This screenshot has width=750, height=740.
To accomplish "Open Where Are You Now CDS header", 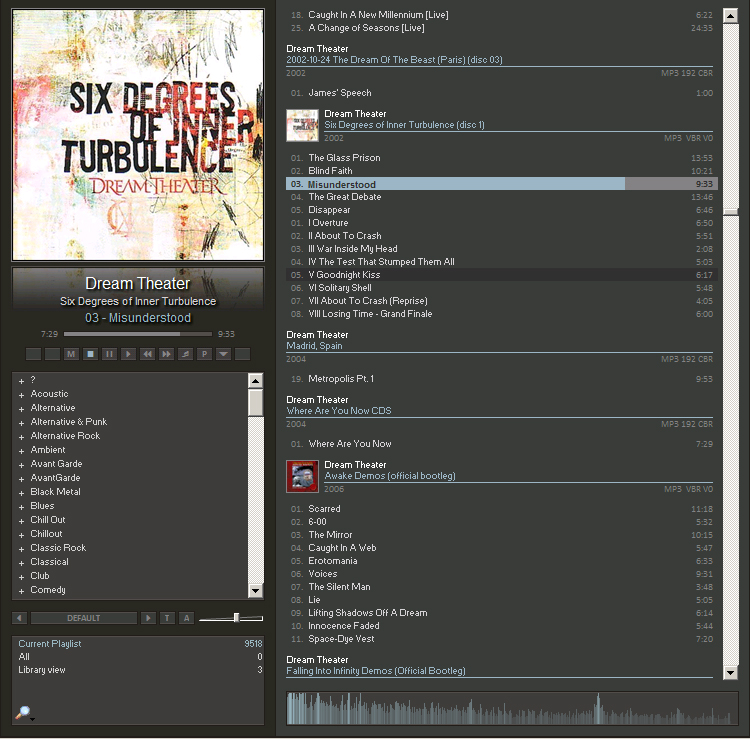I will pyautogui.click(x=339, y=411).
